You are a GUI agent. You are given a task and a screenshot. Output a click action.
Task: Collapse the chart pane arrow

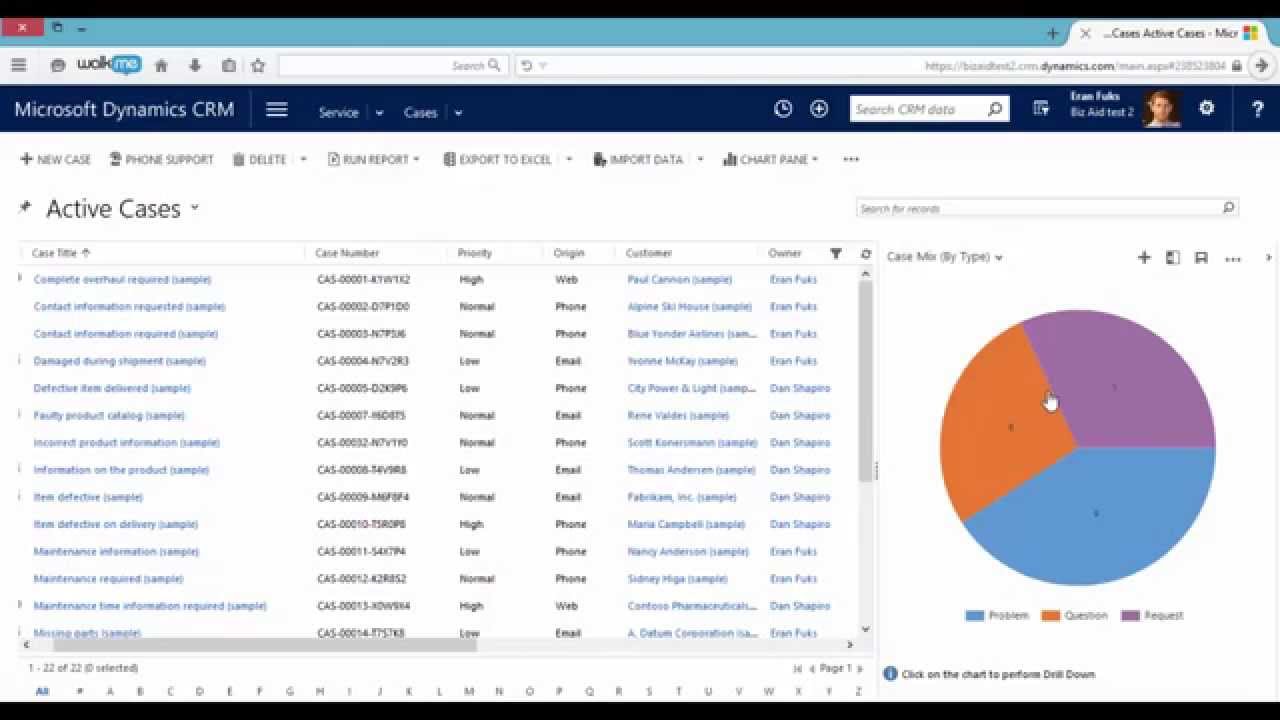[x=1269, y=257]
